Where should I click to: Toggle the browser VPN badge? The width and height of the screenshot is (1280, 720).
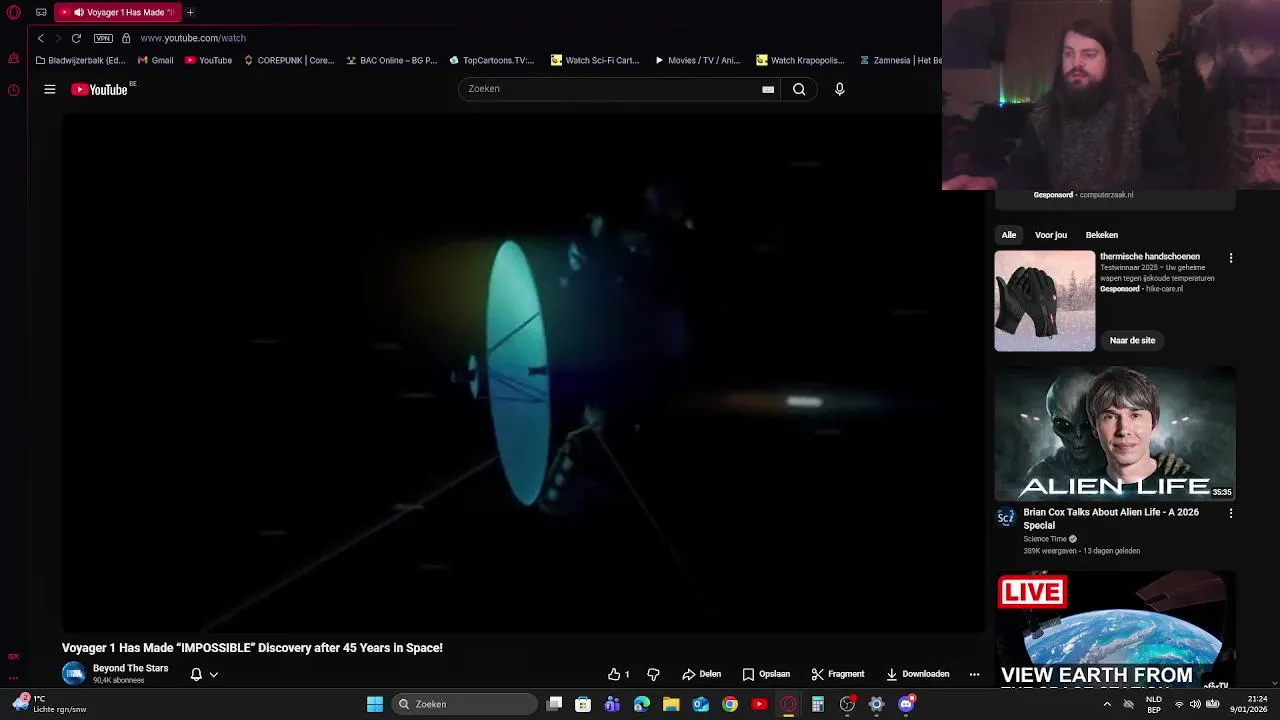103,38
